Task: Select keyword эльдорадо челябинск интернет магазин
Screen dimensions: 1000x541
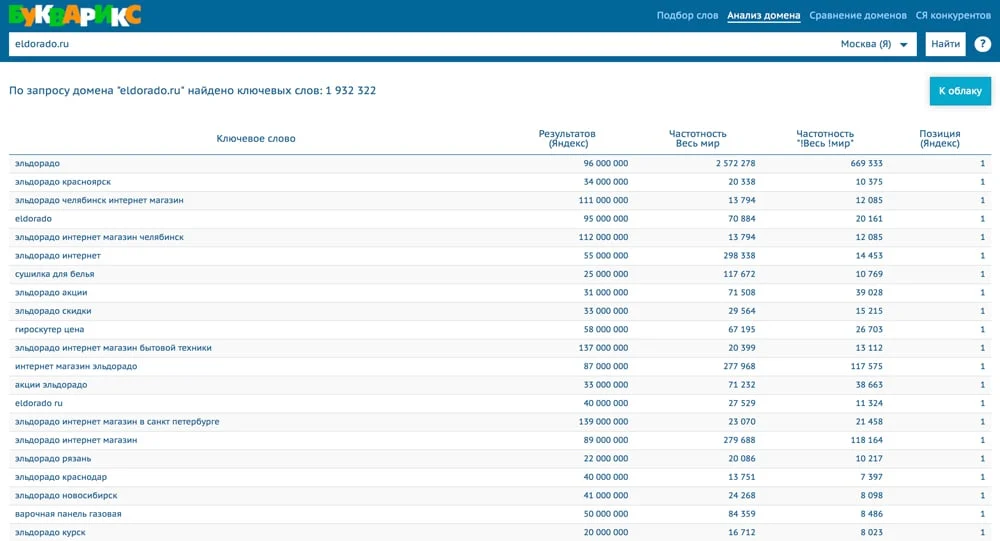Action: pyautogui.click(x=99, y=200)
